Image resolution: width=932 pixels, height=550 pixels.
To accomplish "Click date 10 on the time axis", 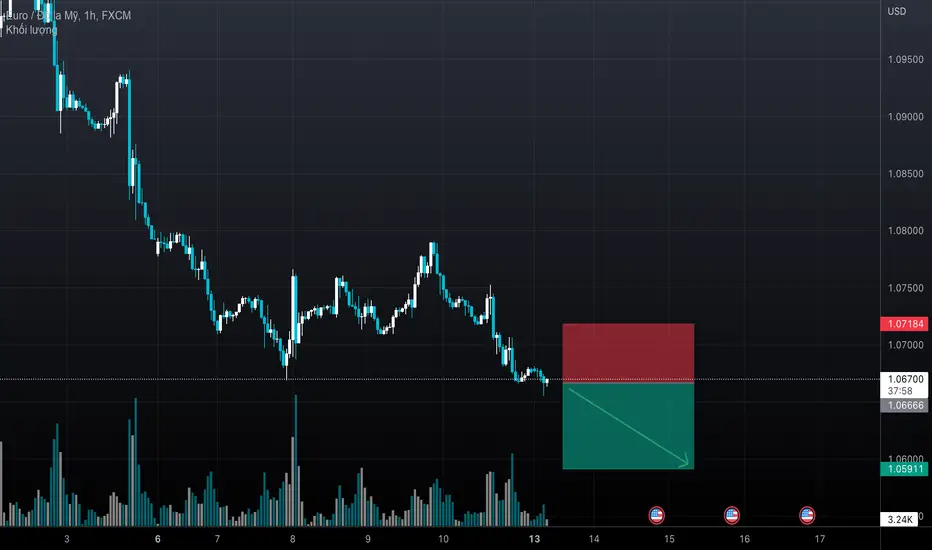I will pos(443,539).
